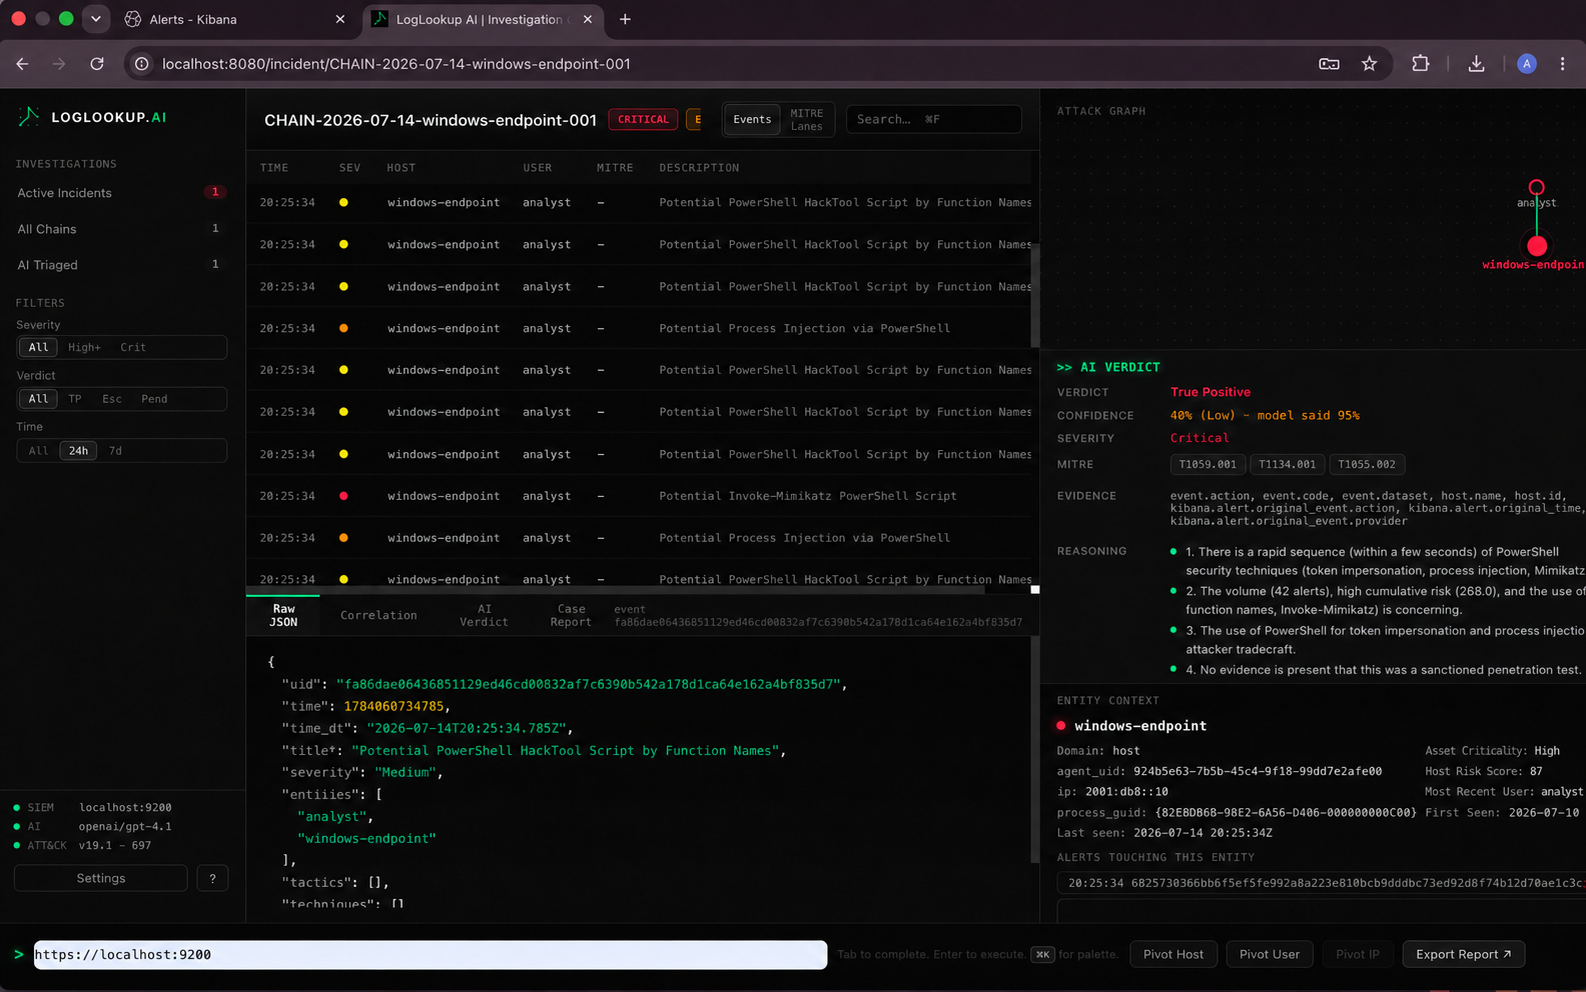Viewport: 1586px width, 992px height.
Task: Click the ATT&CK v19.1 status entry
Action: click(x=83, y=846)
